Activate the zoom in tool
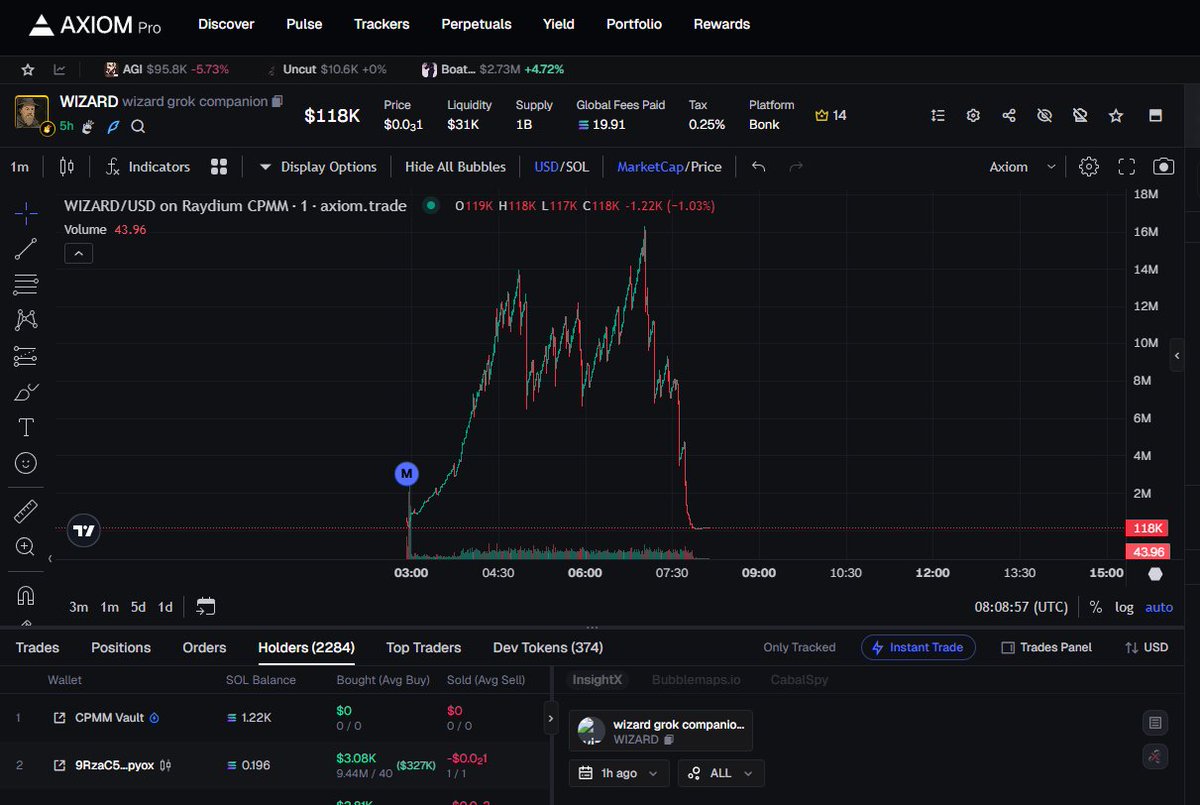This screenshot has height=805, width=1200. tap(26, 547)
